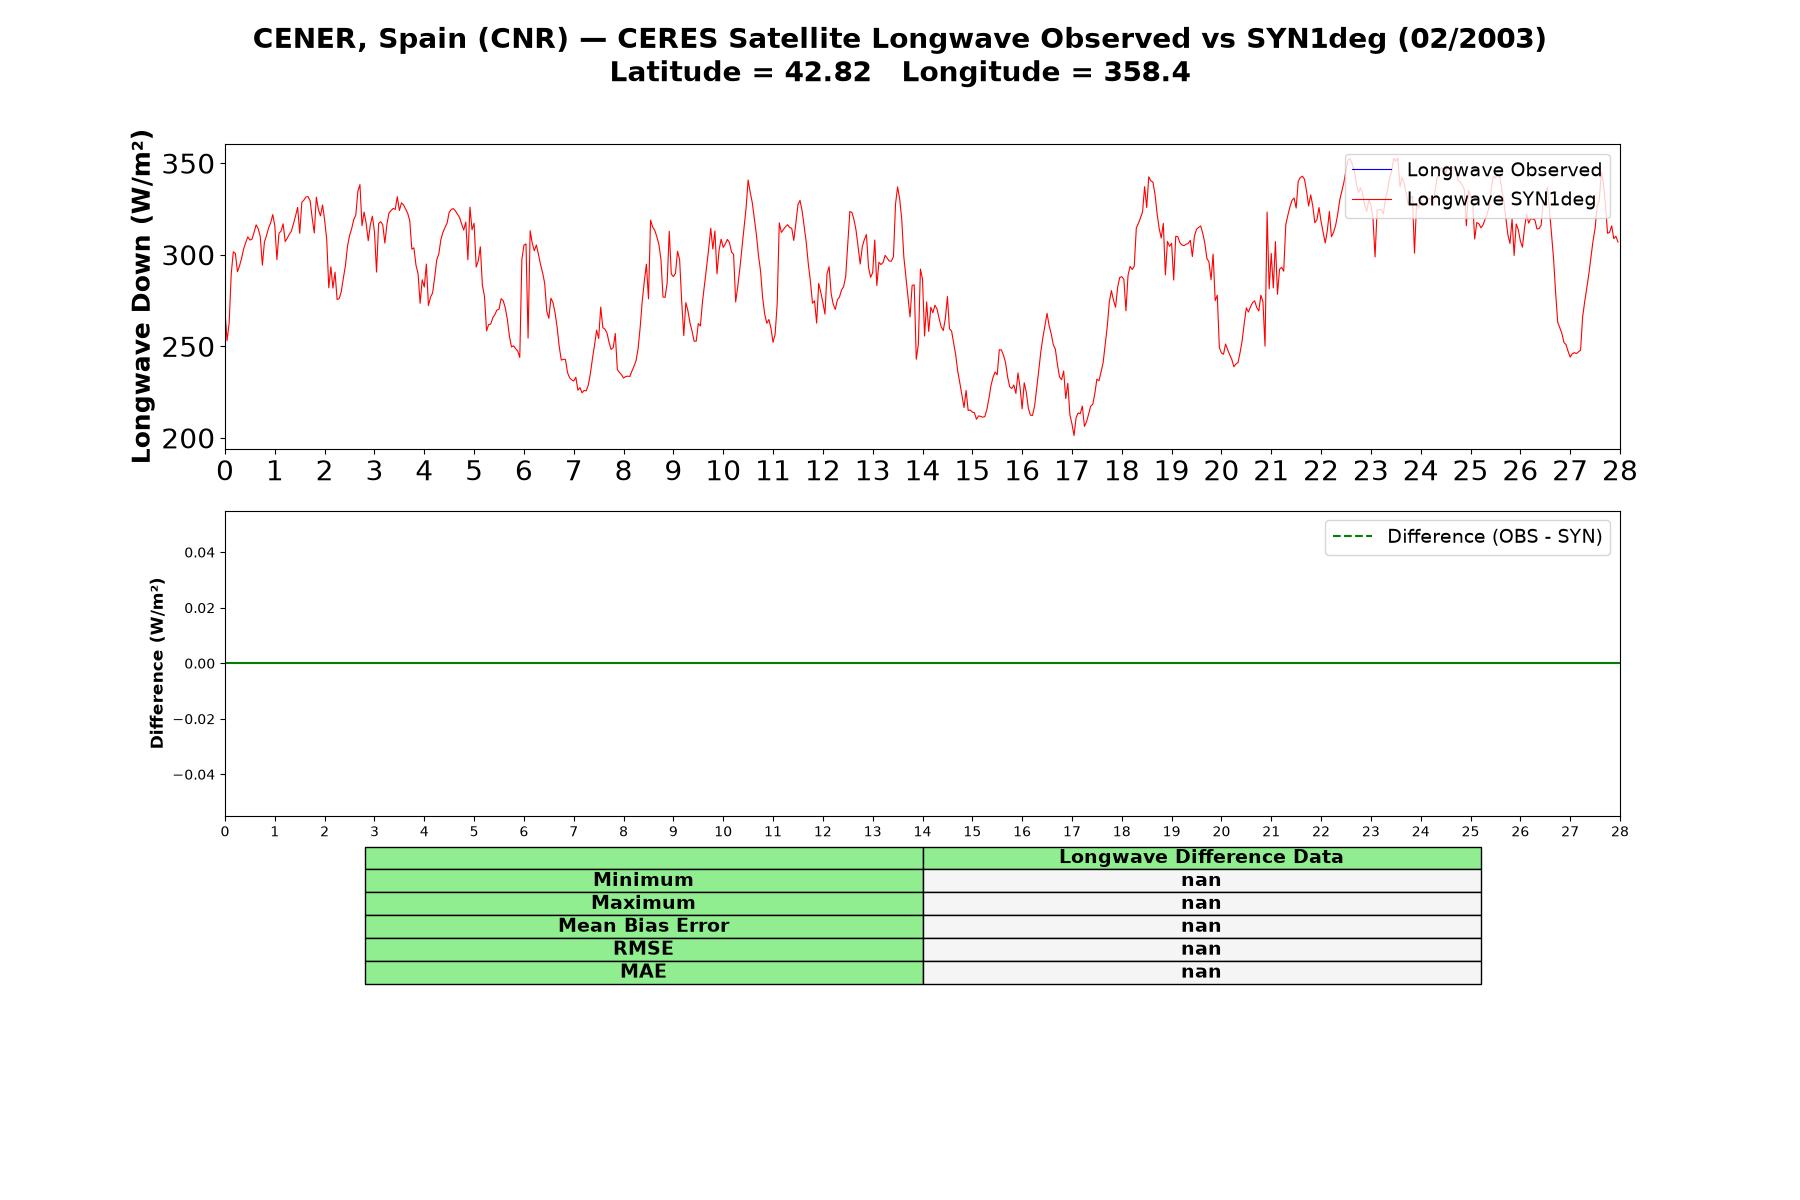The height and width of the screenshot is (1200, 1800).
Task: Click the green dashed legend line sample
Action: [1352, 537]
